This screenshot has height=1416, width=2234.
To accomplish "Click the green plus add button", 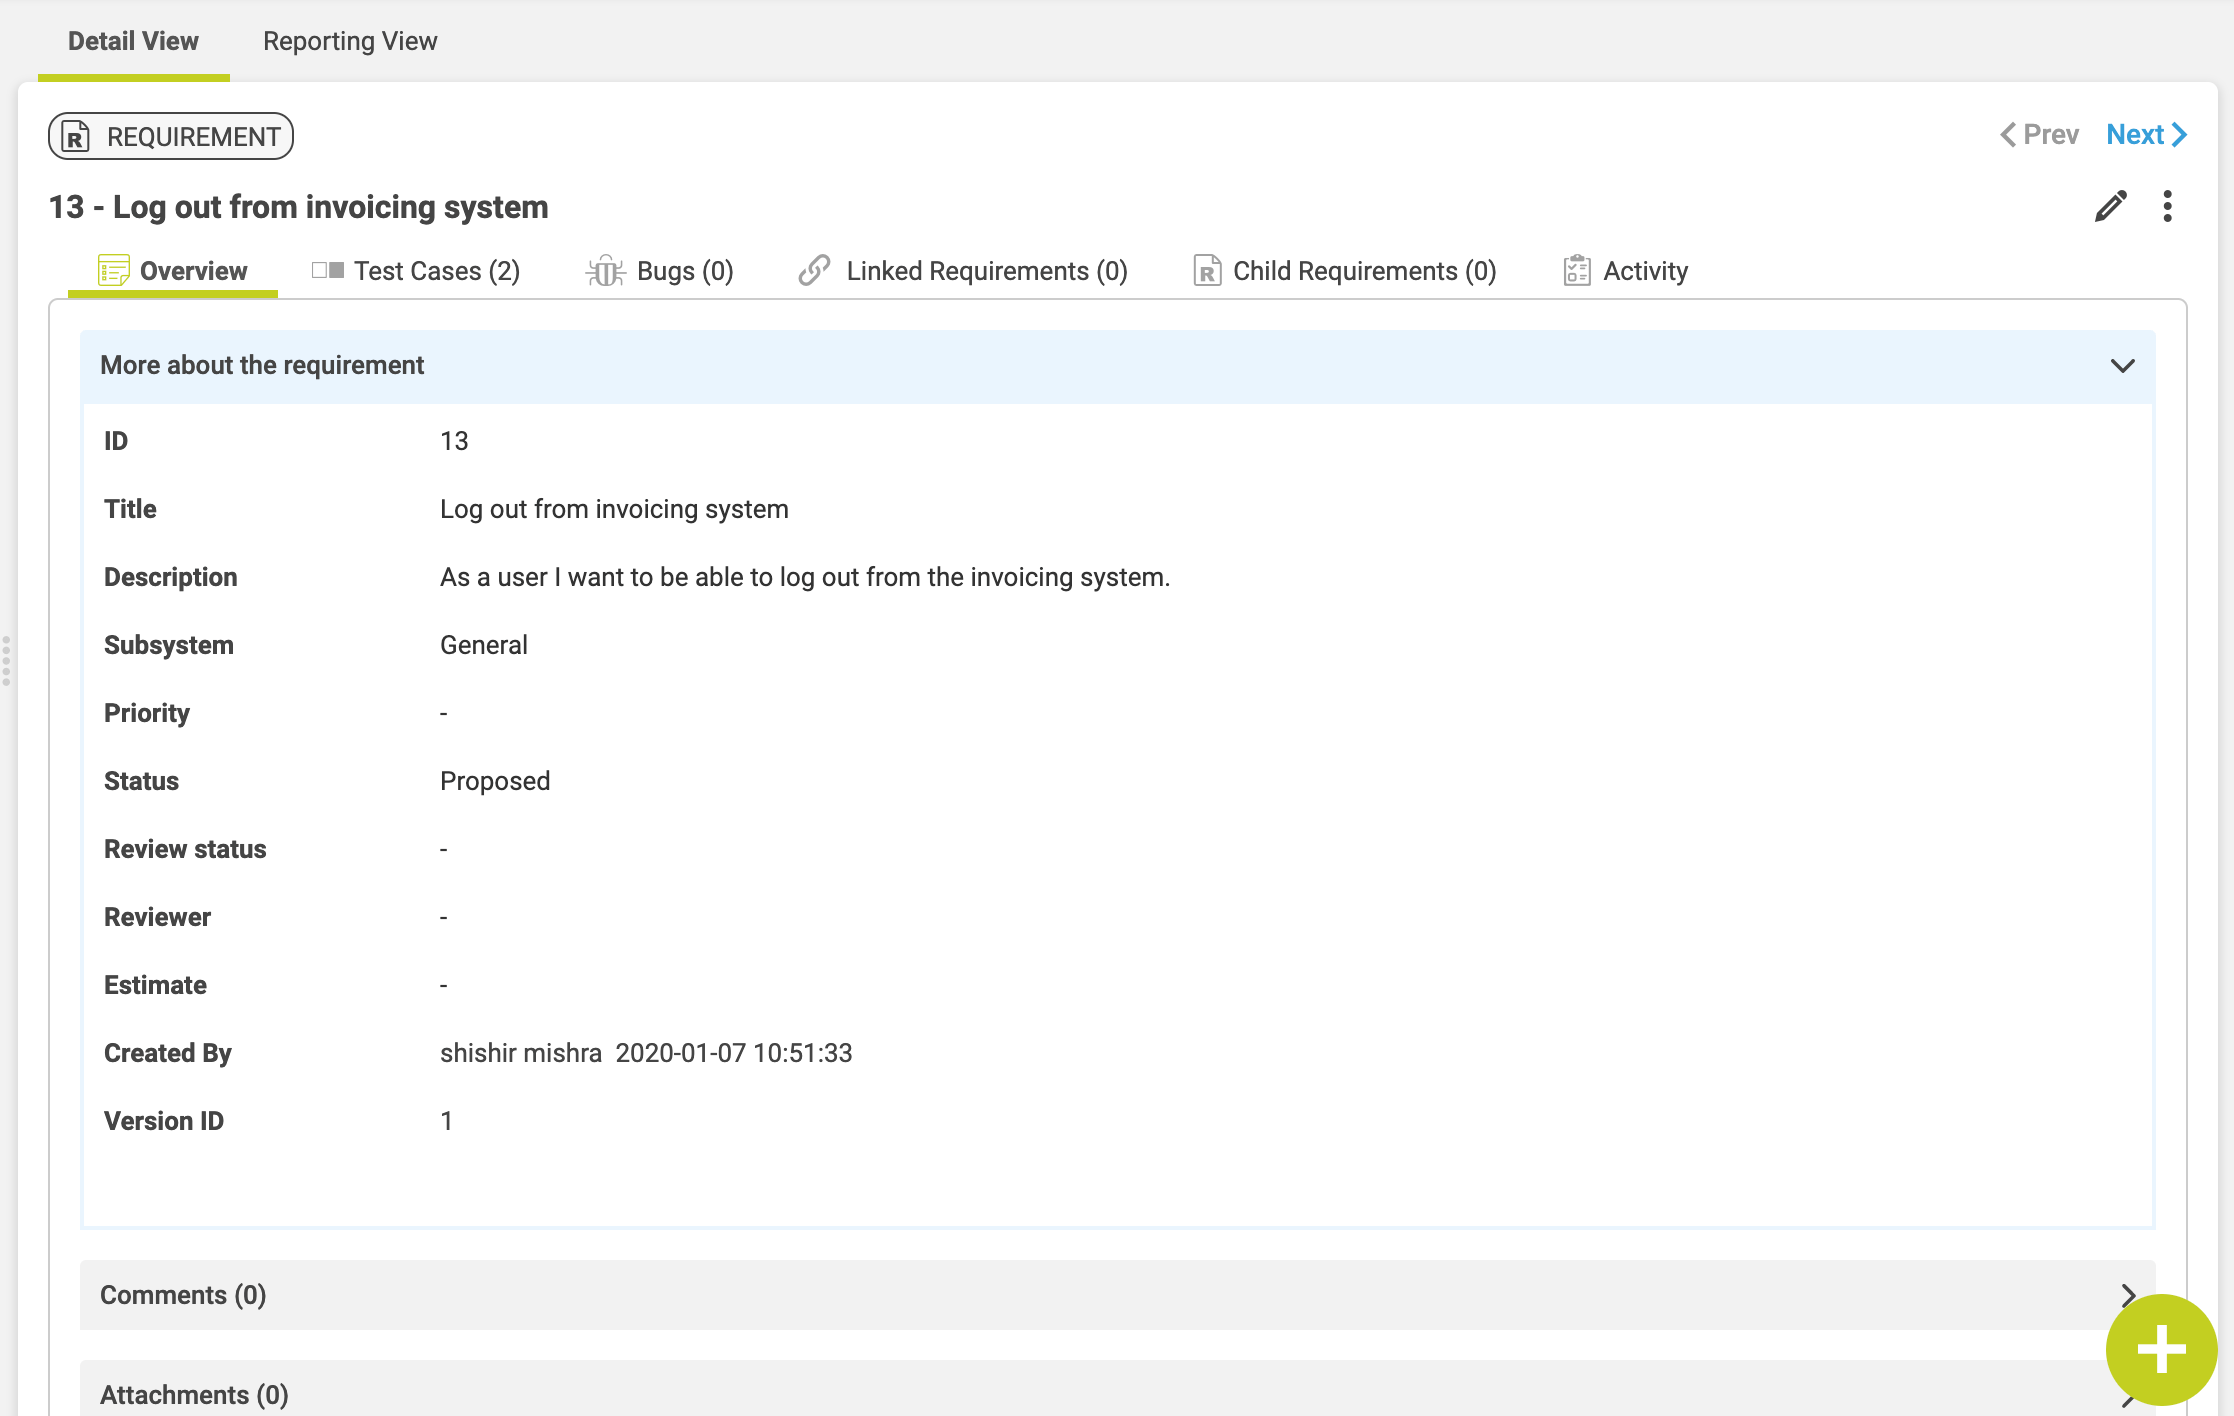I will point(2160,1350).
